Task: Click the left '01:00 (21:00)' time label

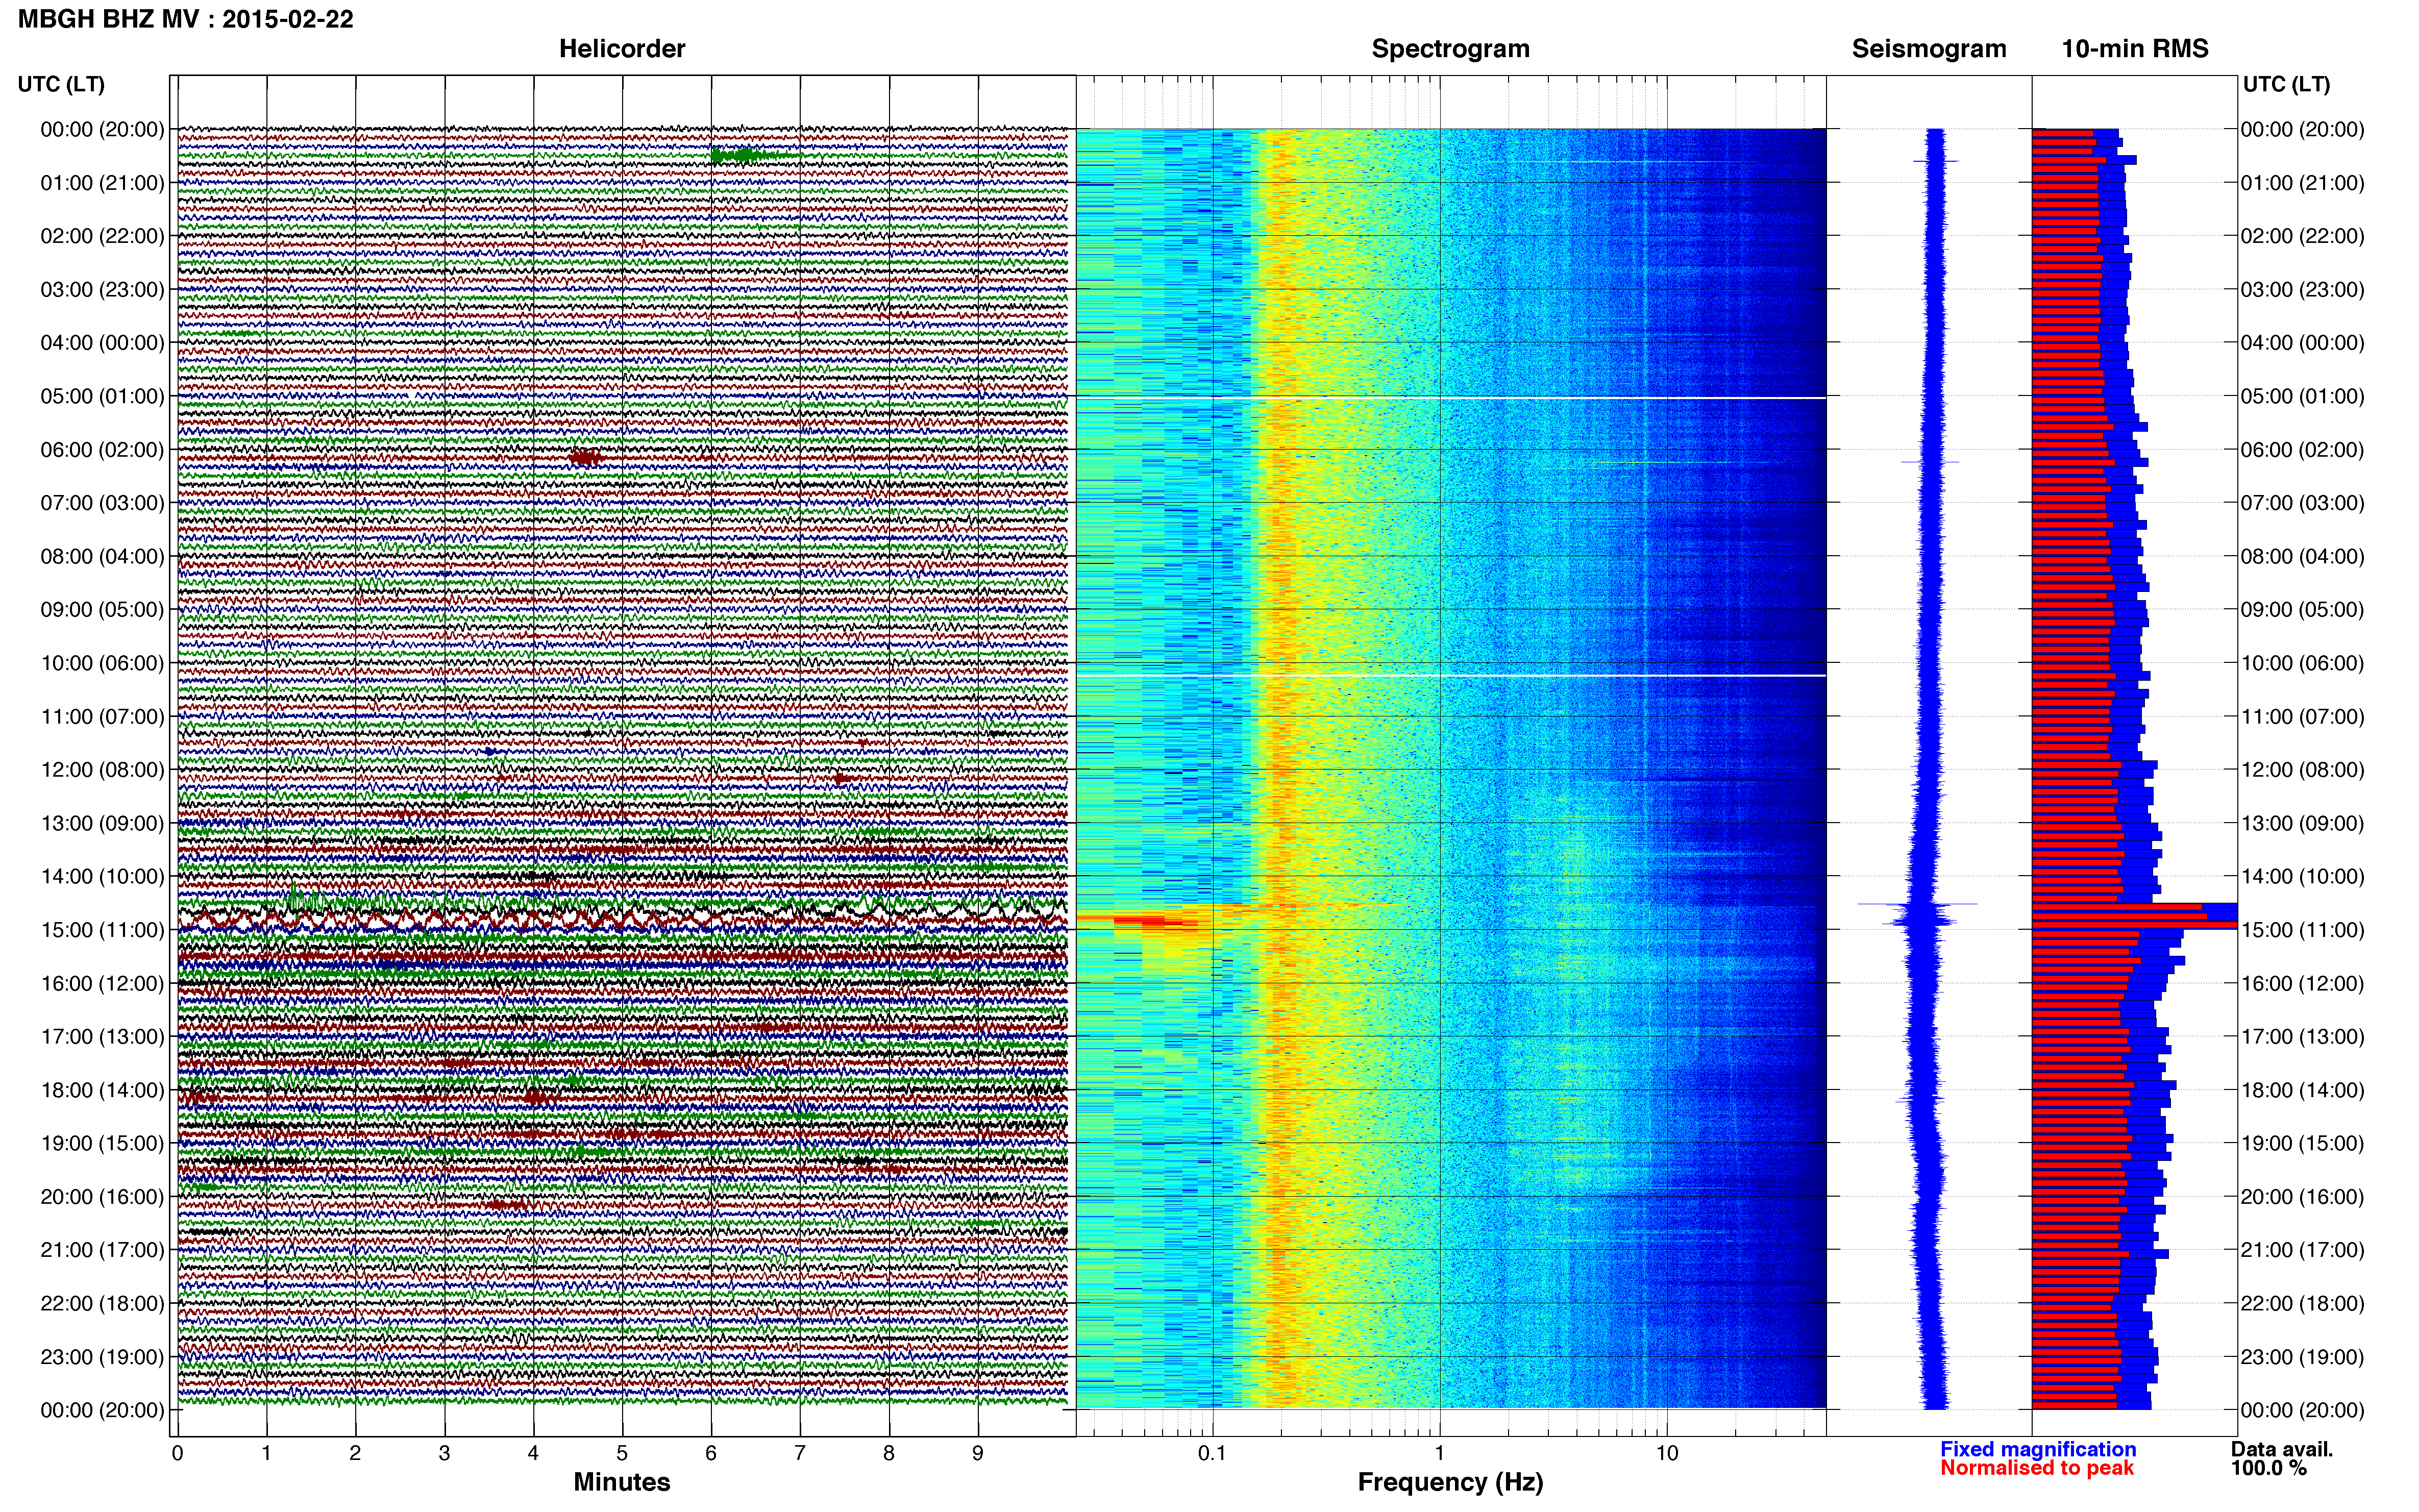Action: click(102, 183)
